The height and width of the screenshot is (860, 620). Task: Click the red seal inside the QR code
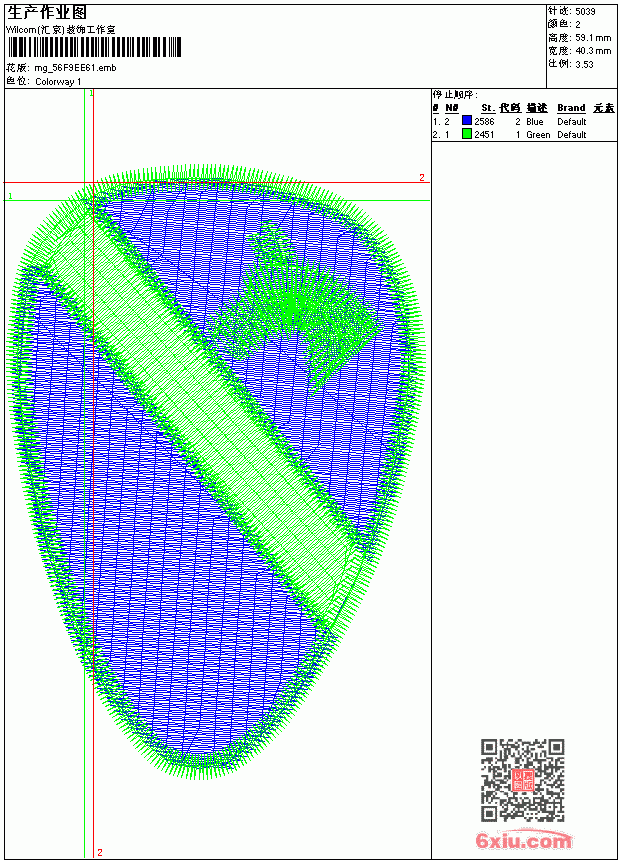[x=522, y=780]
